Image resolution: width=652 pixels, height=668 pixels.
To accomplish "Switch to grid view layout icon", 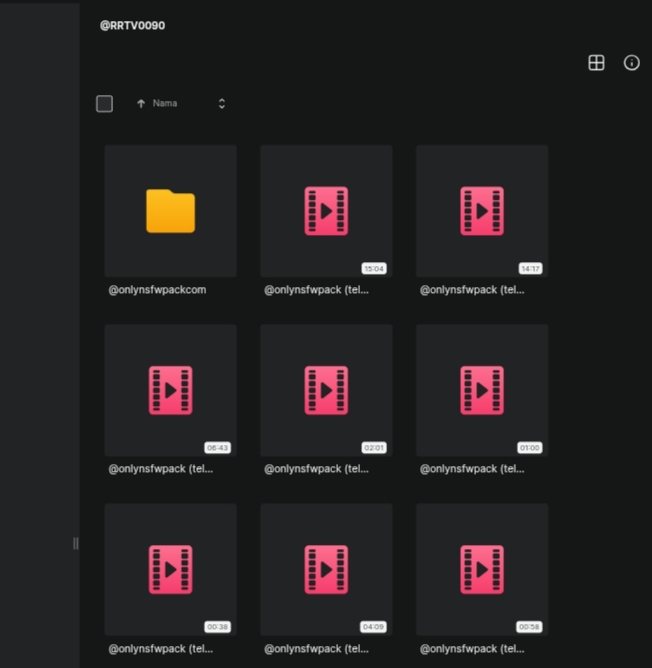I will [596, 63].
